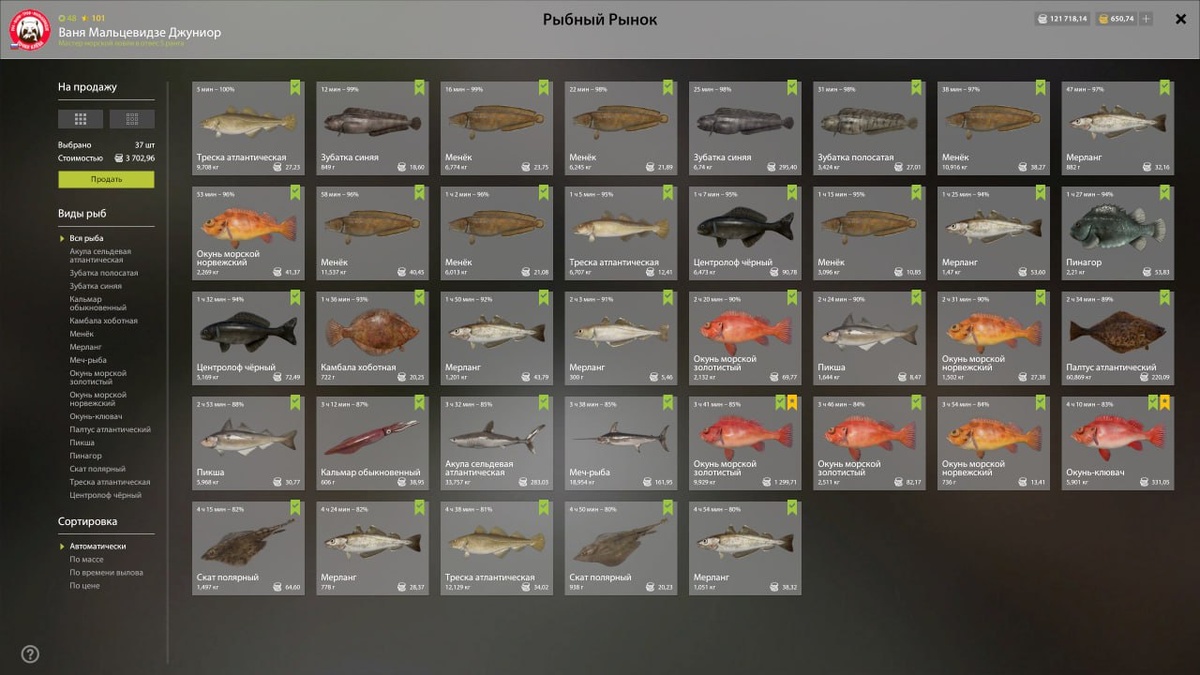Uncheck the green checkmark on Палтус атлантический
The width and height of the screenshot is (1200, 675).
(1165, 297)
